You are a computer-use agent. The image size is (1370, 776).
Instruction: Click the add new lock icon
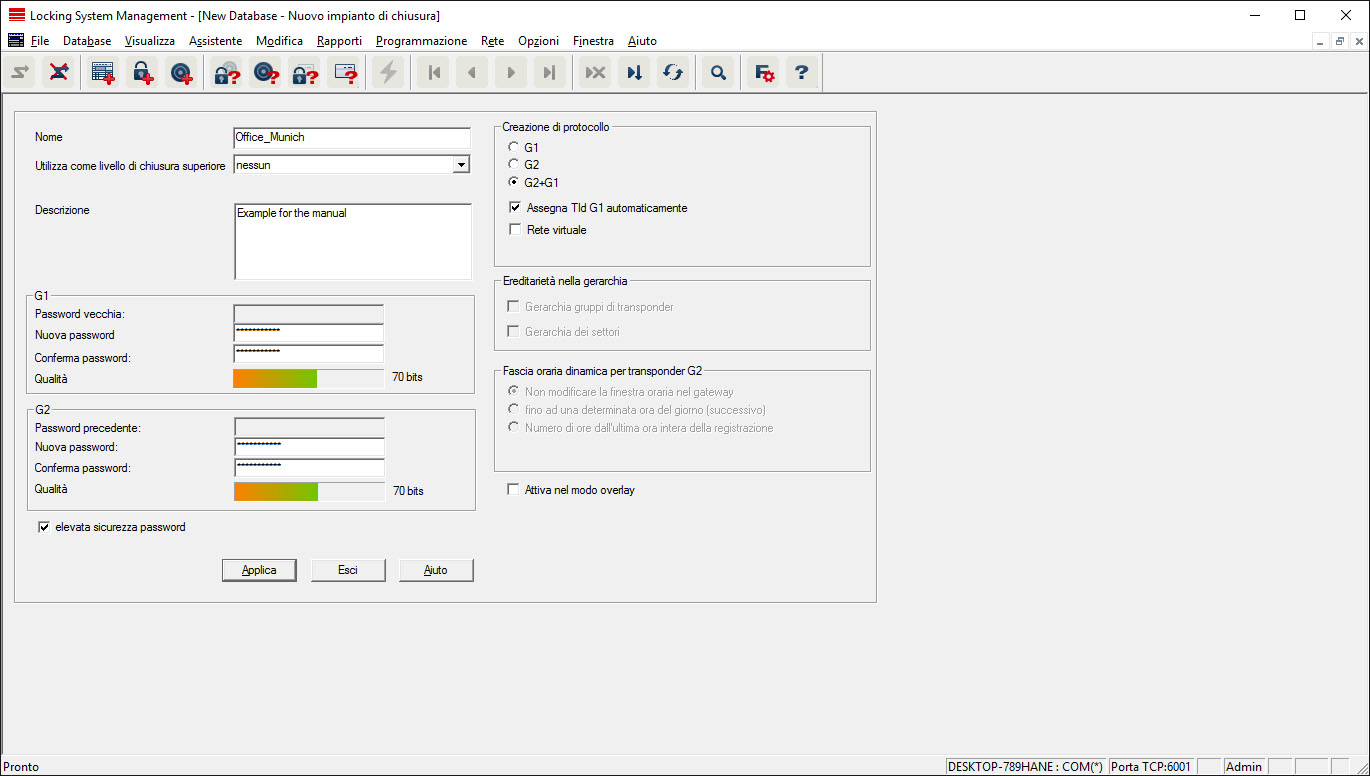click(142, 73)
